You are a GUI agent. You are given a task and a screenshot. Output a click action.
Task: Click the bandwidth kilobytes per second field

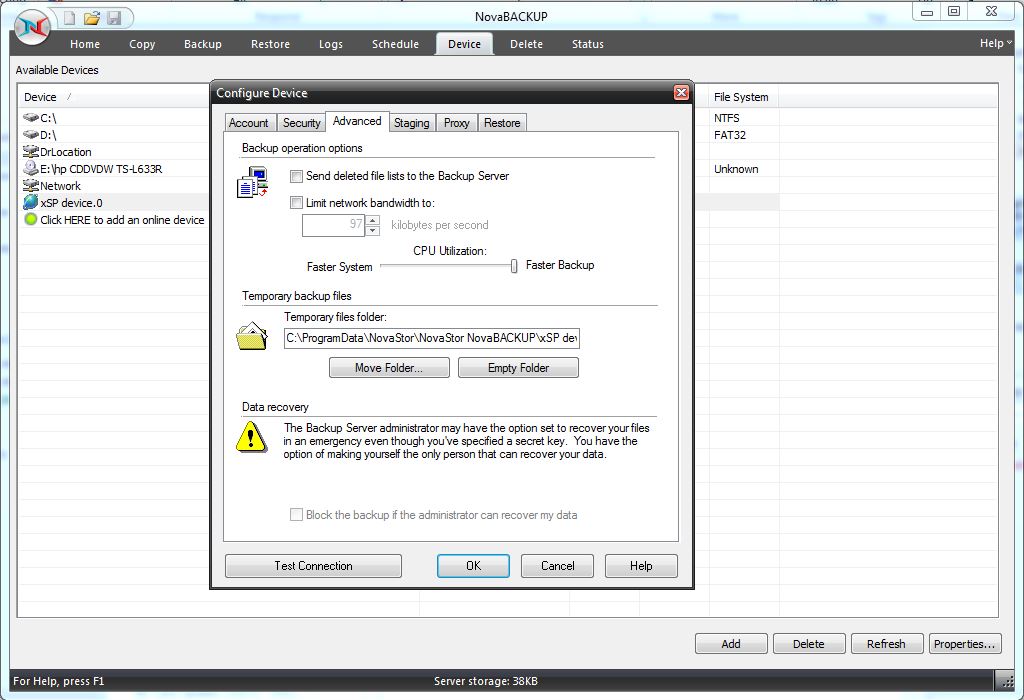click(x=334, y=225)
